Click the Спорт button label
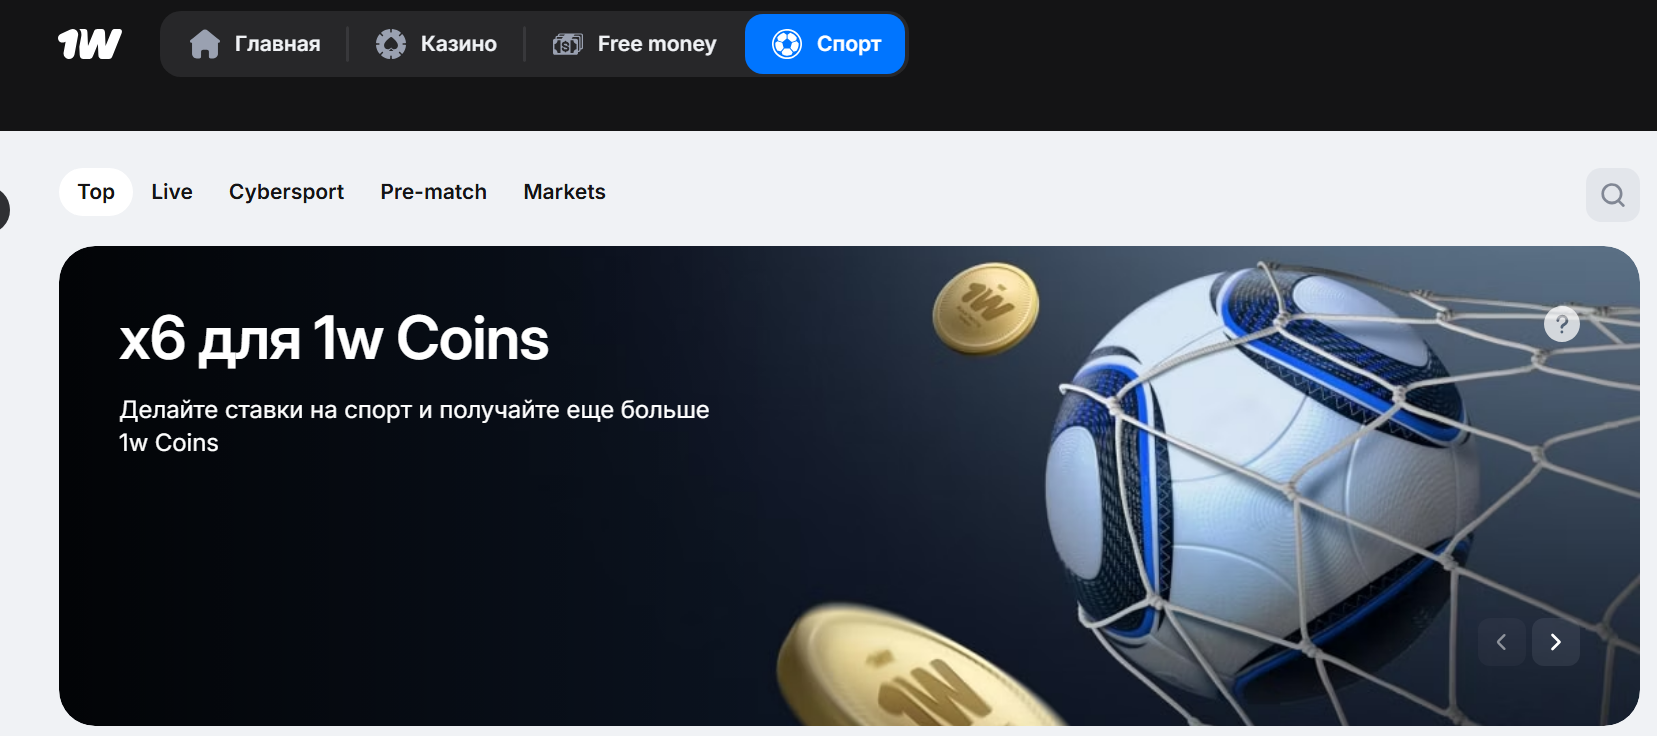 (849, 44)
